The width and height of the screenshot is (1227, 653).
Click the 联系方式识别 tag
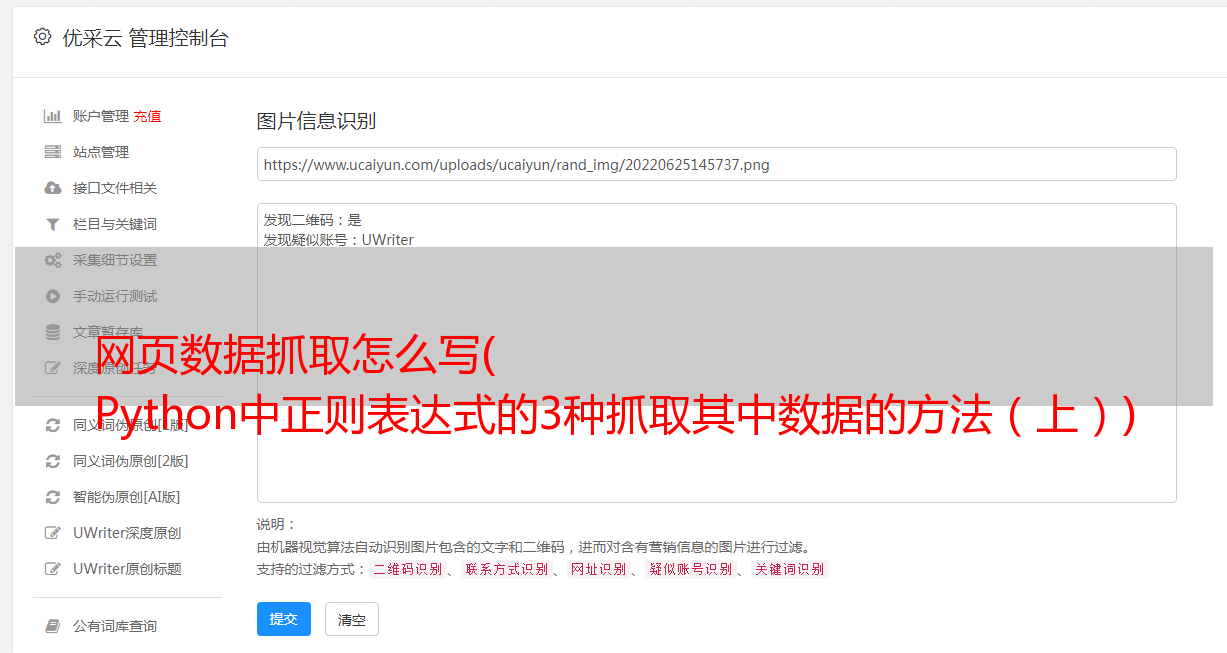click(x=506, y=569)
